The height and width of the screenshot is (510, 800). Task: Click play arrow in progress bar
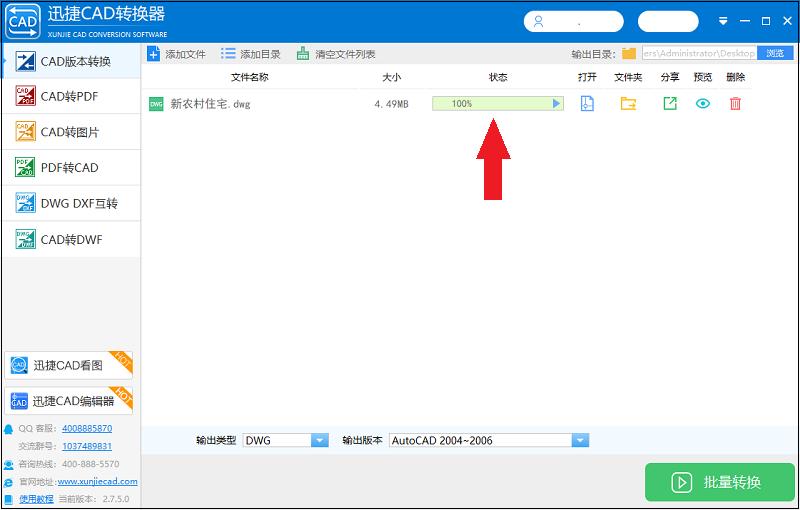click(x=556, y=104)
